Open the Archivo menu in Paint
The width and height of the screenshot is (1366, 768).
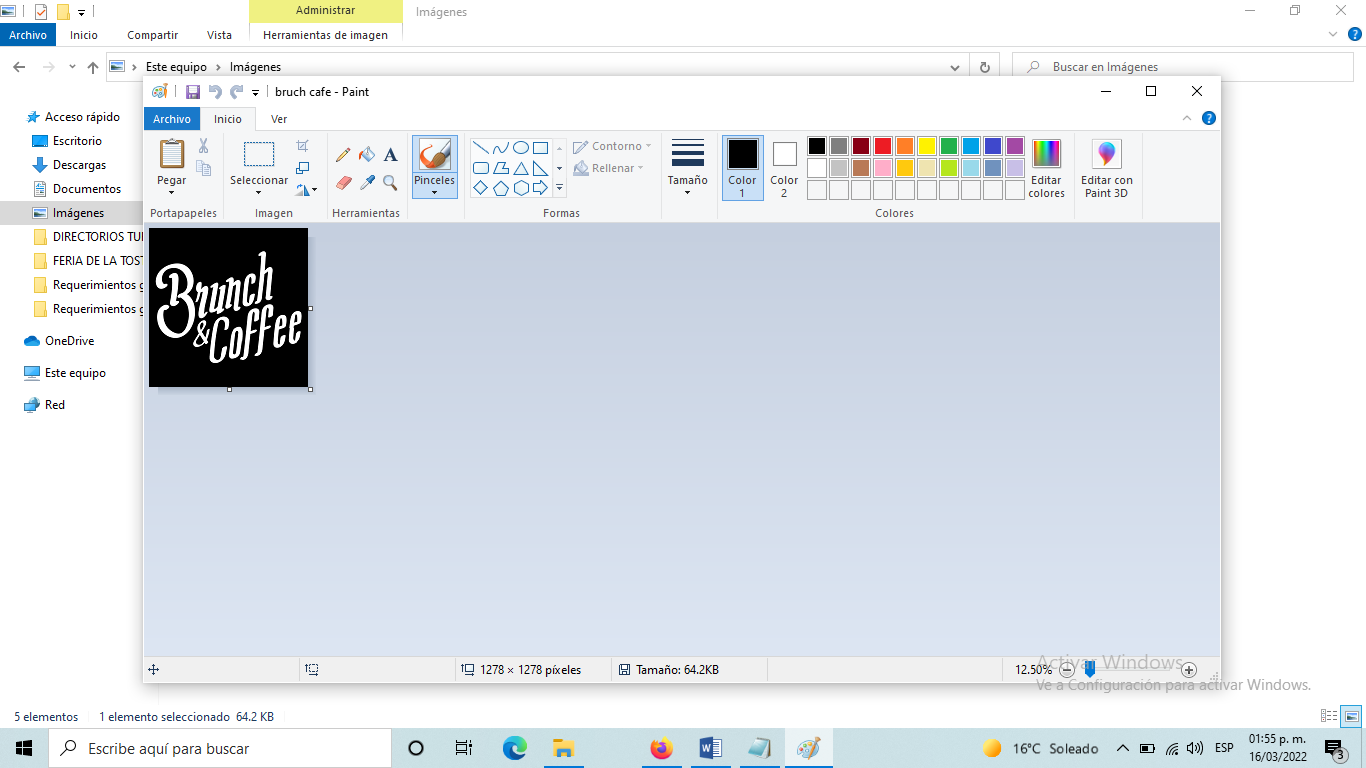point(172,119)
